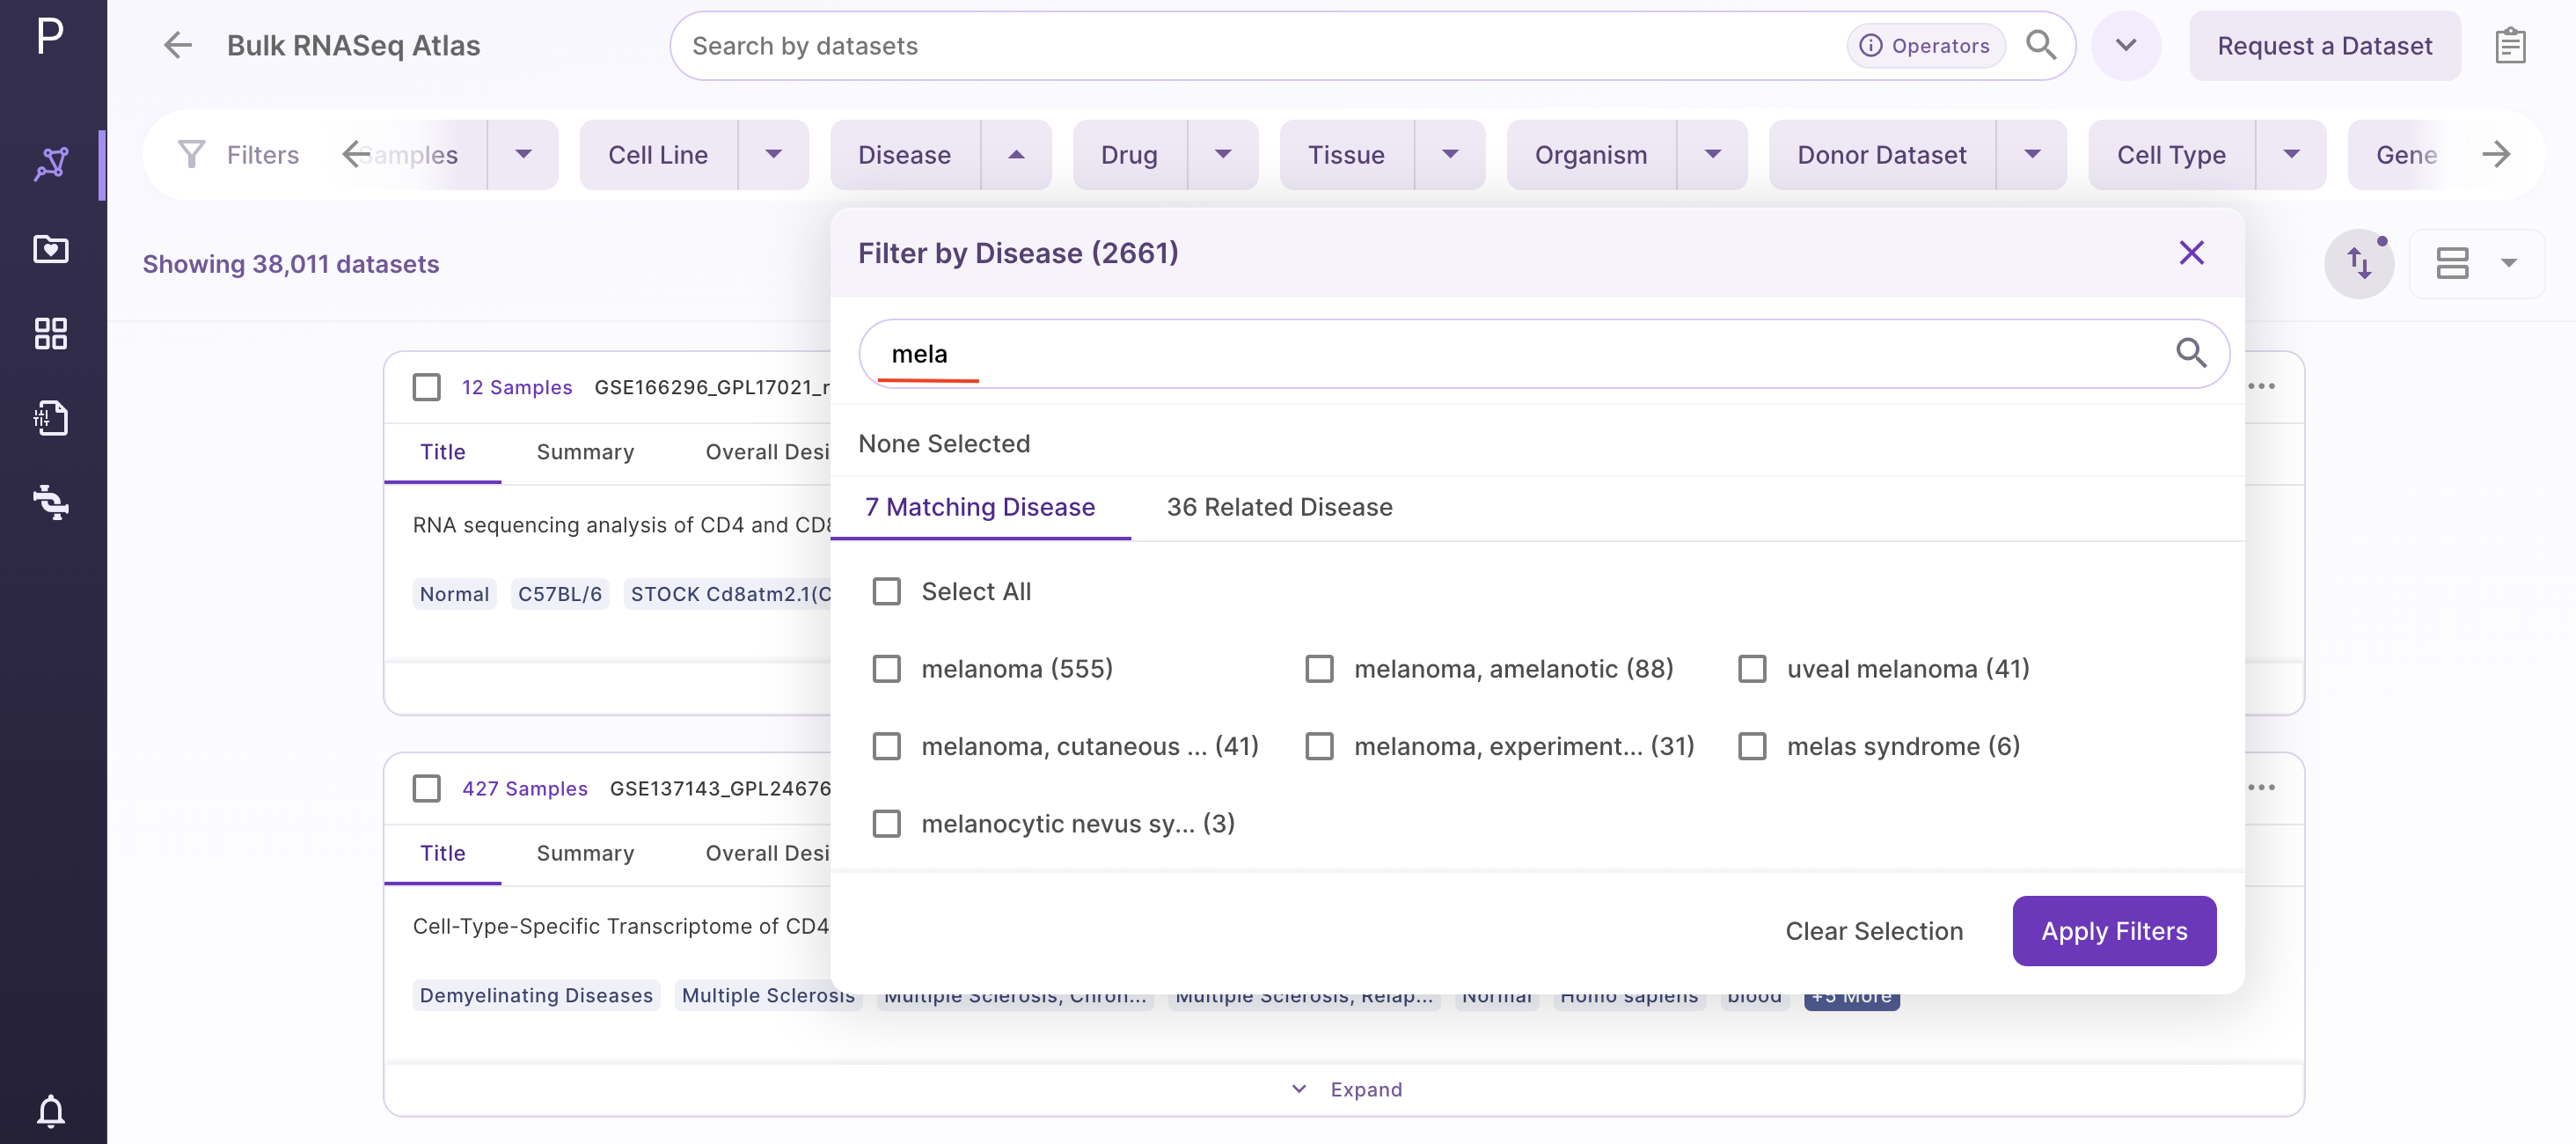Toggle the Select All checkbox
Screen dimensions: 2576x1144
click(x=886, y=591)
